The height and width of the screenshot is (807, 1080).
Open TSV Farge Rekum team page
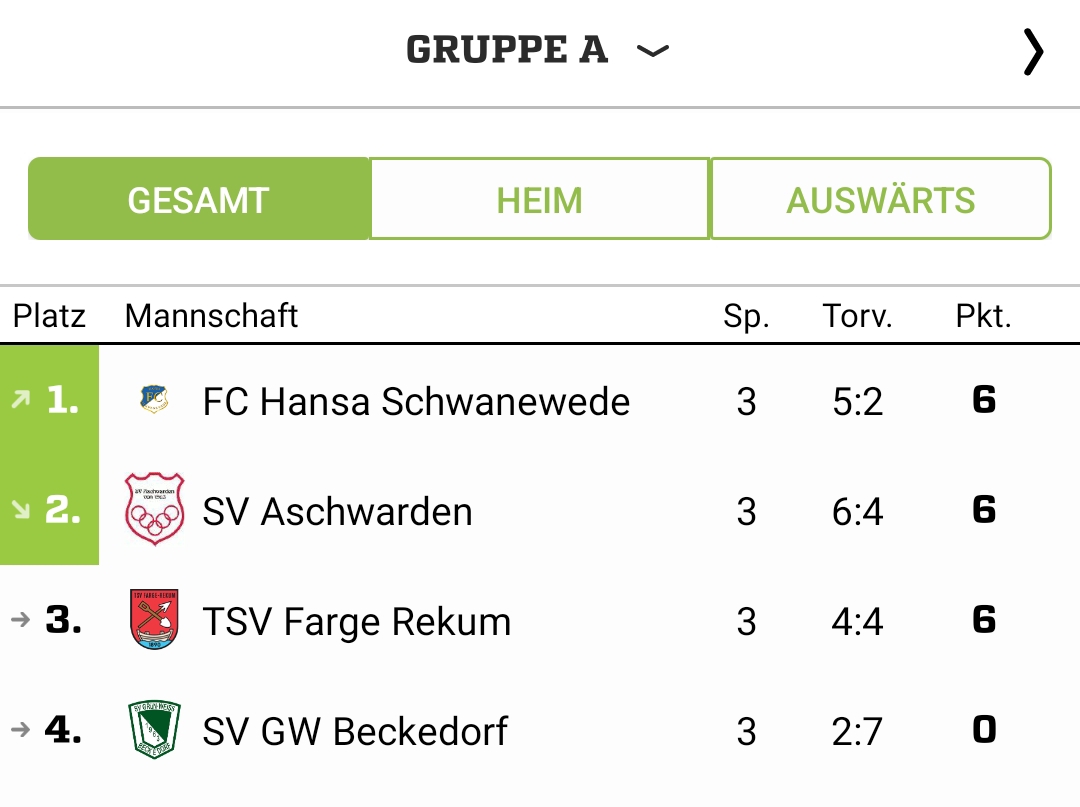tap(357, 622)
